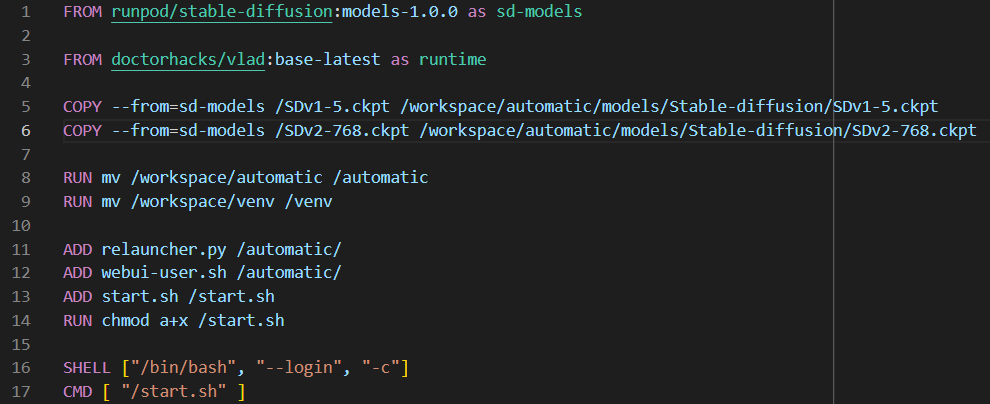Click the "--login" string
This screenshot has height=404, width=990.
[299, 367]
